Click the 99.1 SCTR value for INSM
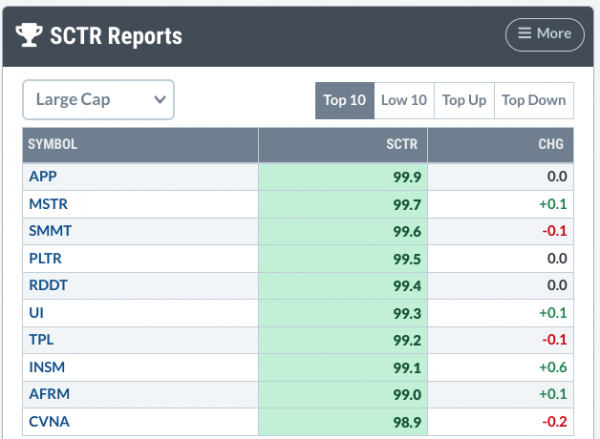Viewport: 600px width, 439px height. pyautogui.click(x=407, y=368)
